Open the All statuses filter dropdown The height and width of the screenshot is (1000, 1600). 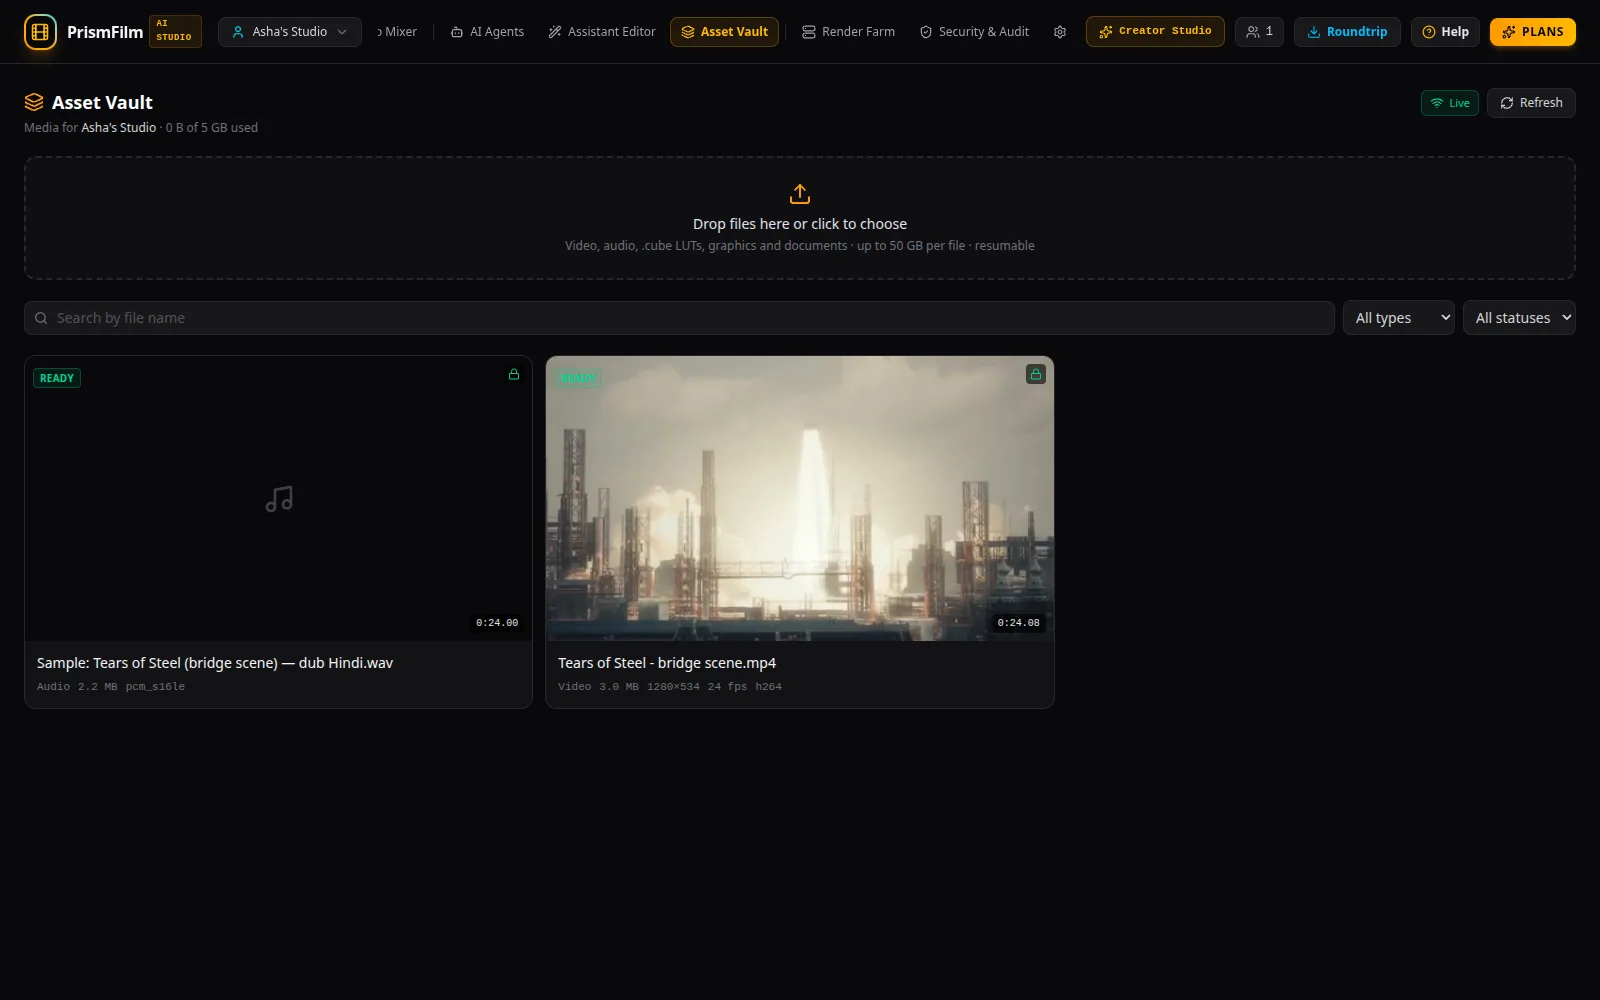coord(1519,318)
